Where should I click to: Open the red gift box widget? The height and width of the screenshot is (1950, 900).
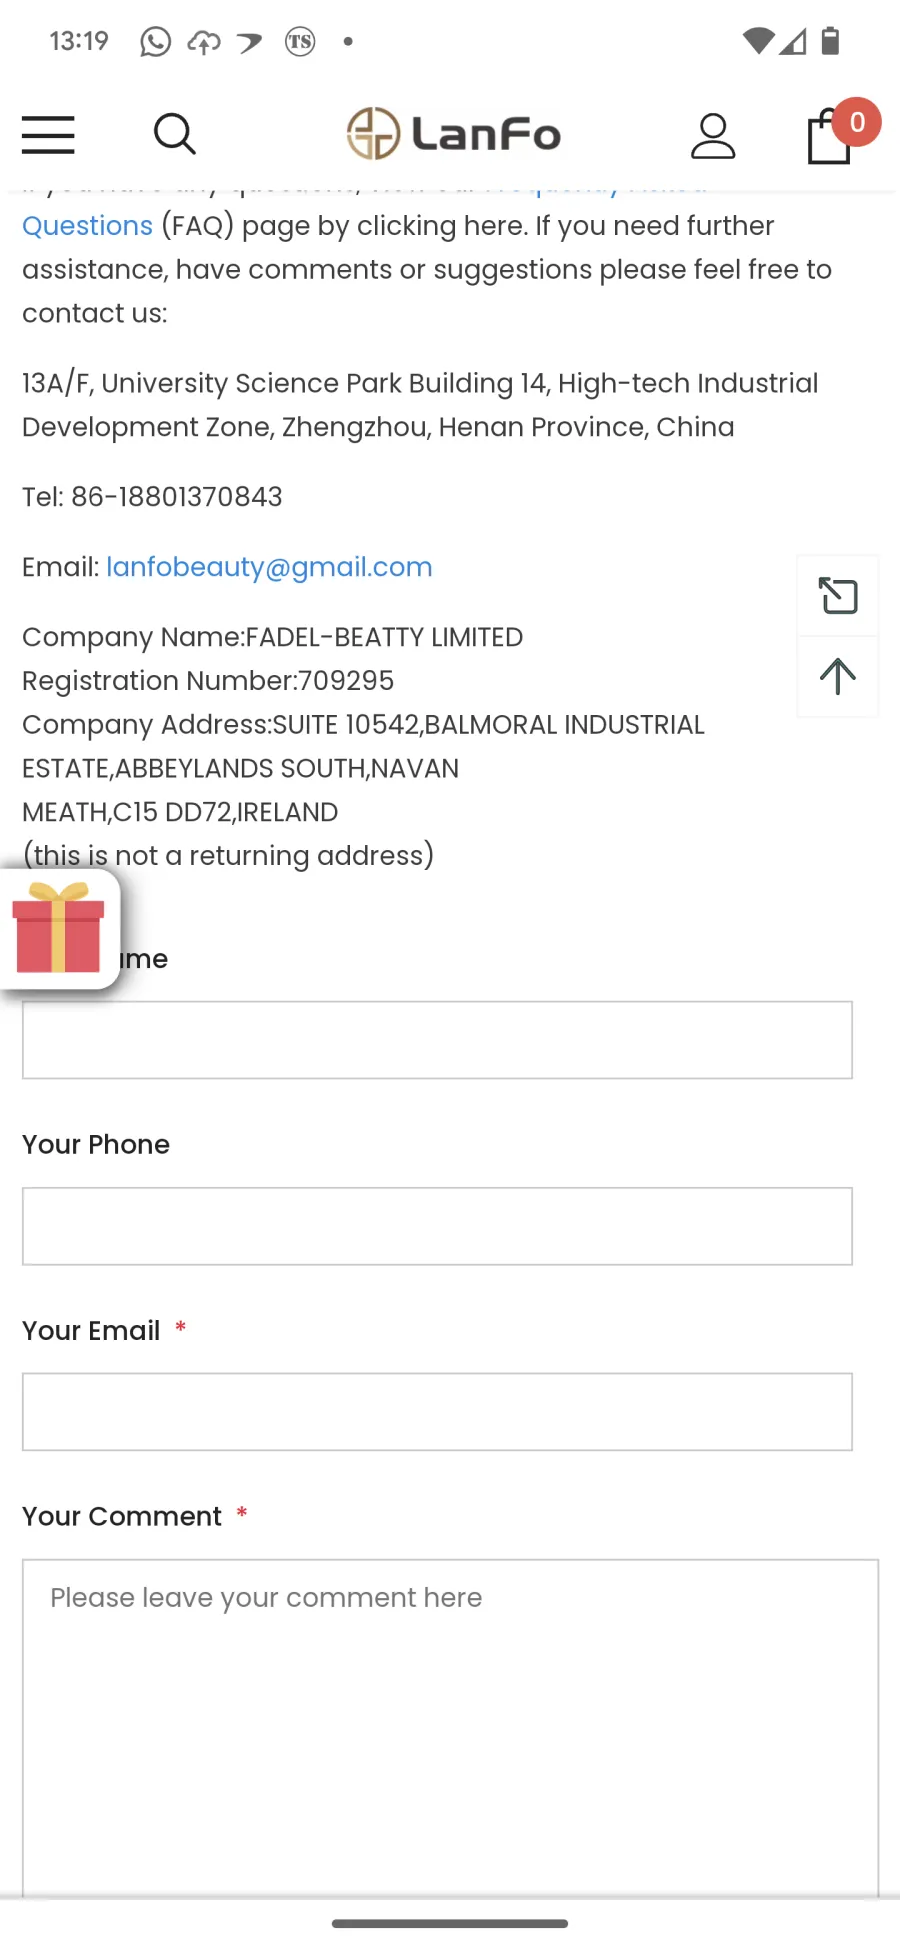58,929
